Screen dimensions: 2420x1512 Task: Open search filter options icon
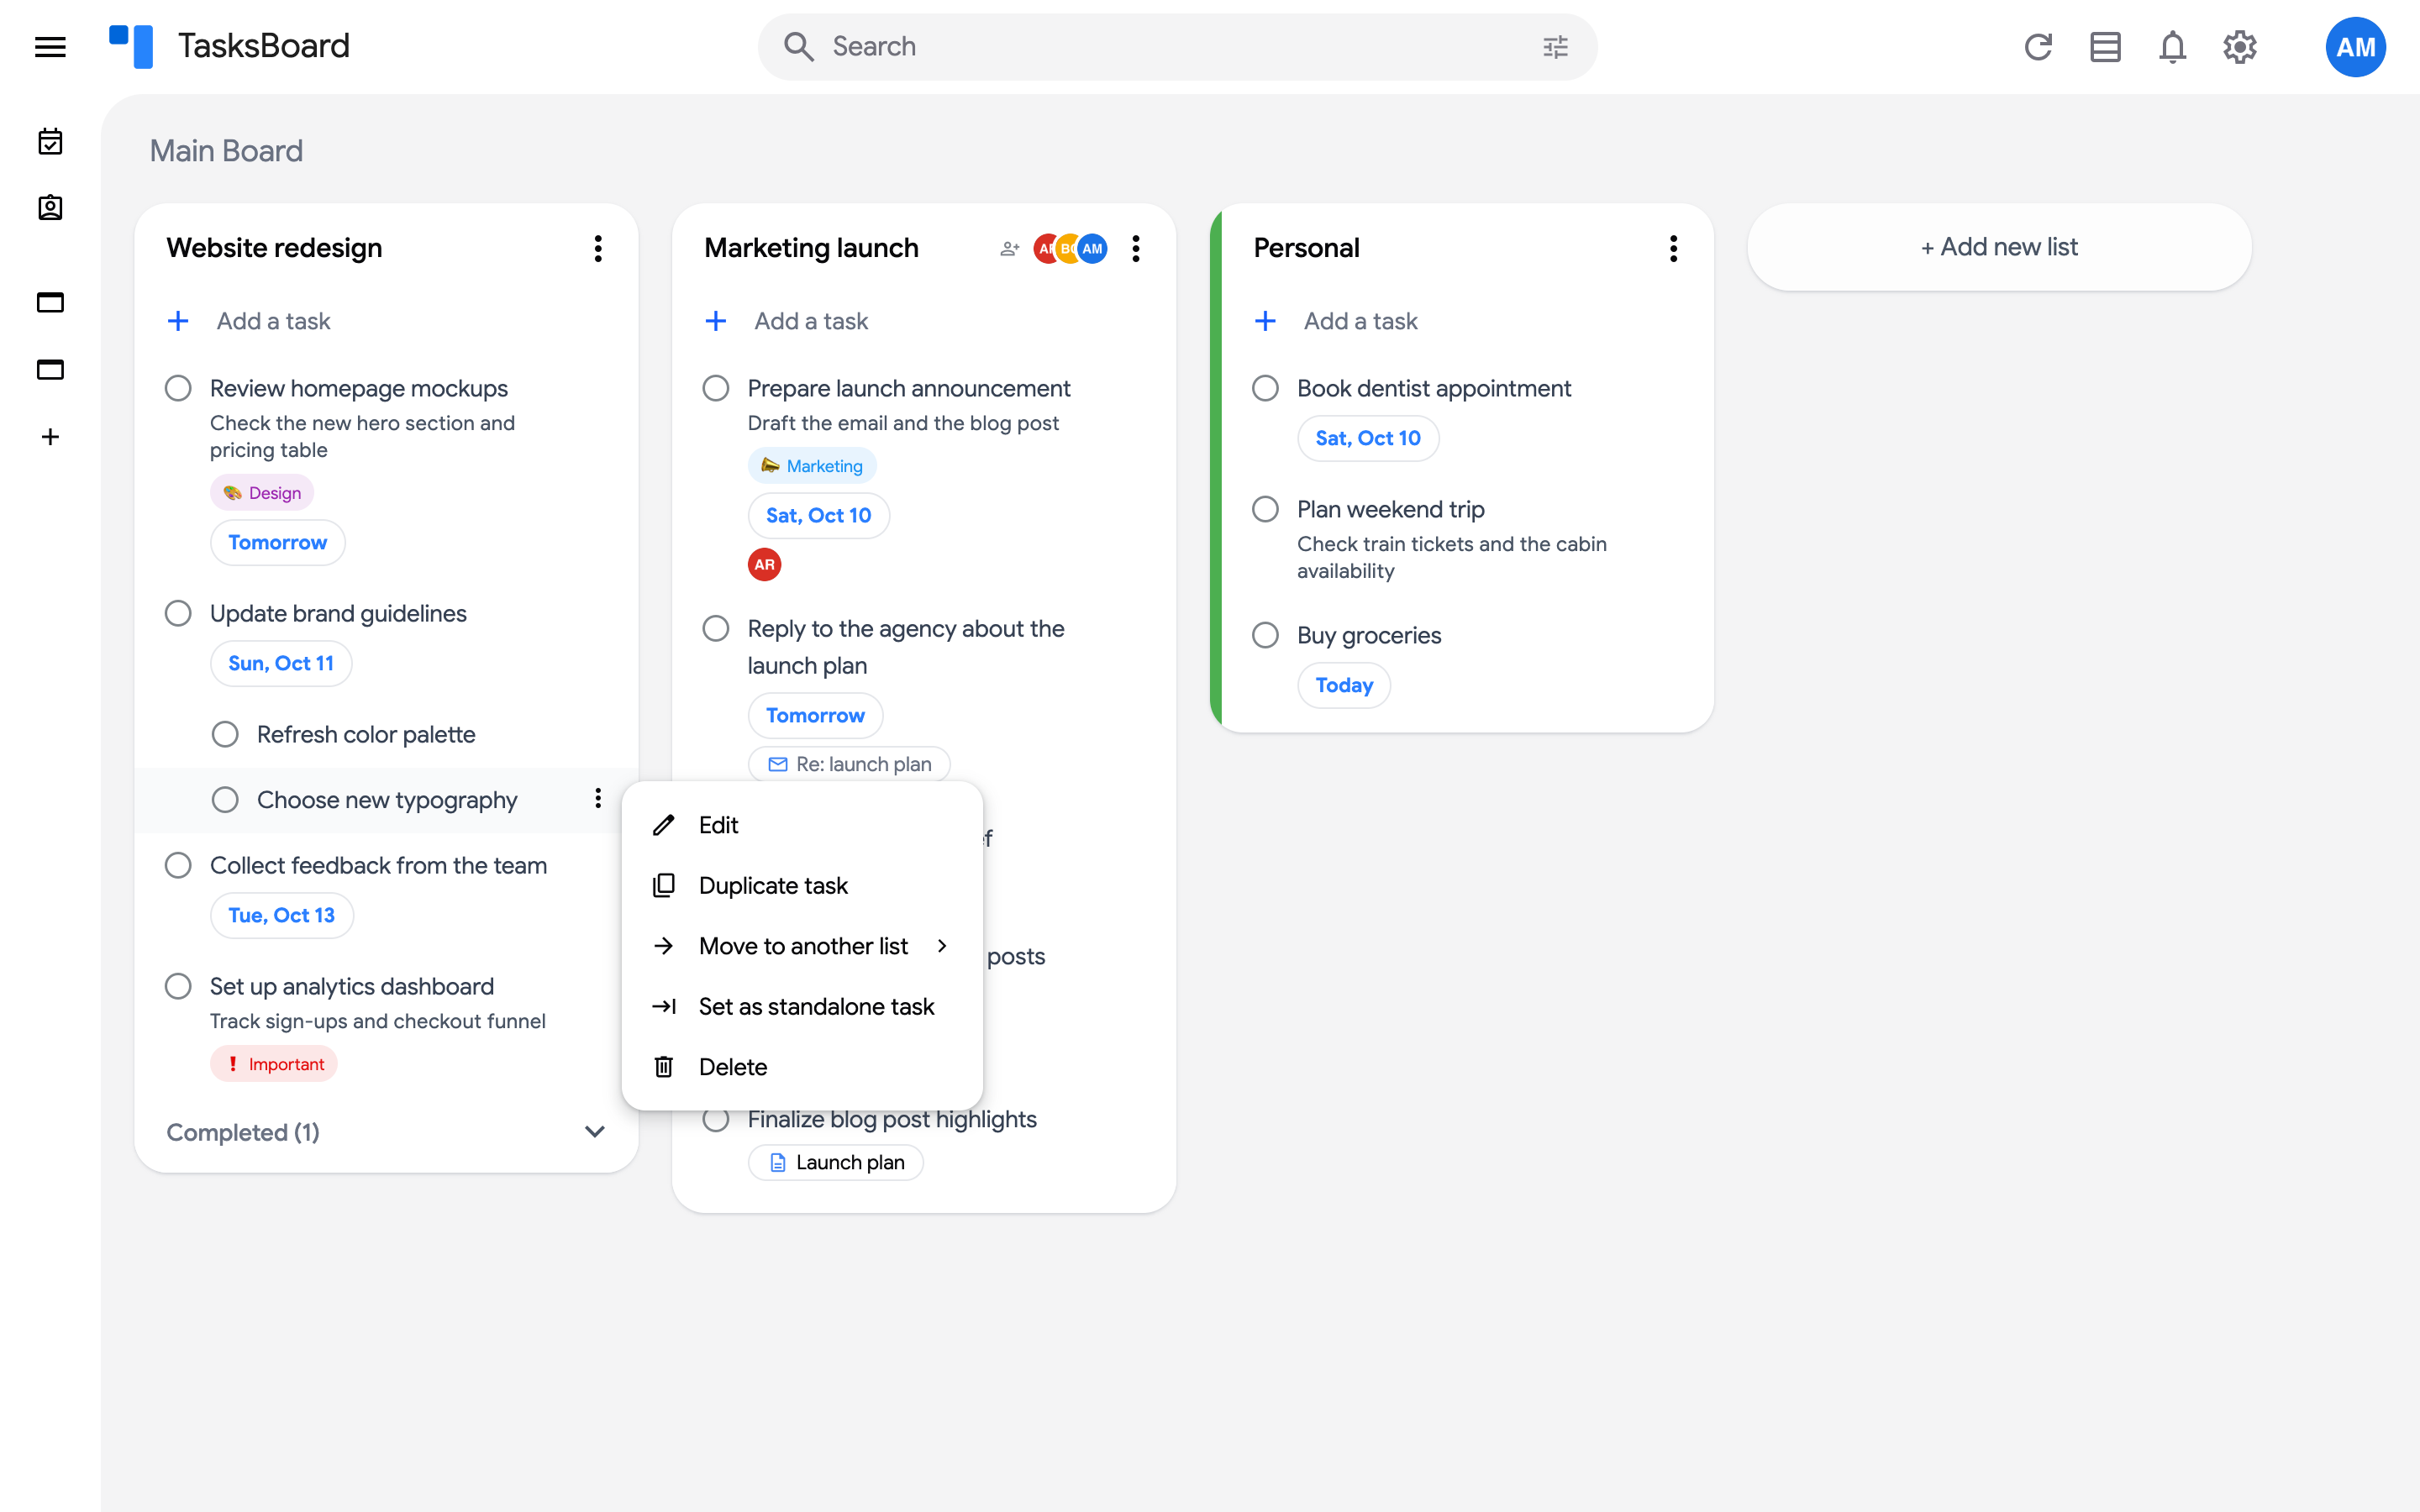pyautogui.click(x=1555, y=47)
